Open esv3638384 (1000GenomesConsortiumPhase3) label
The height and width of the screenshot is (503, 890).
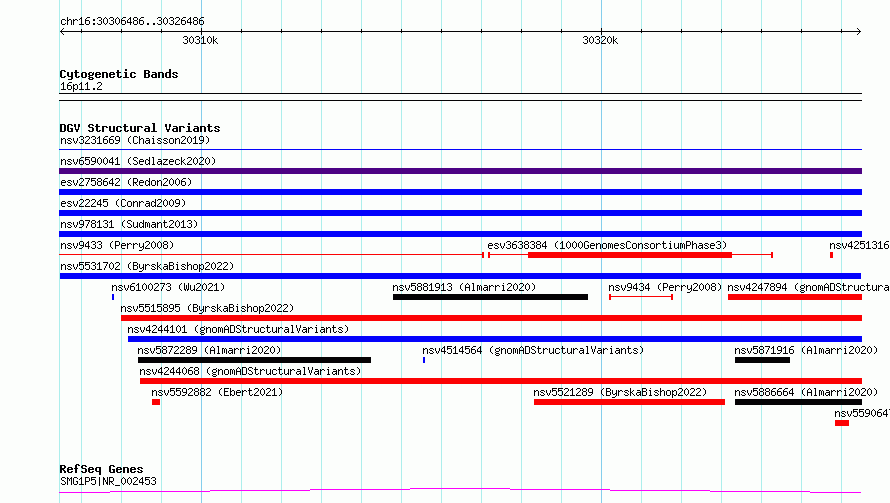(607, 245)
